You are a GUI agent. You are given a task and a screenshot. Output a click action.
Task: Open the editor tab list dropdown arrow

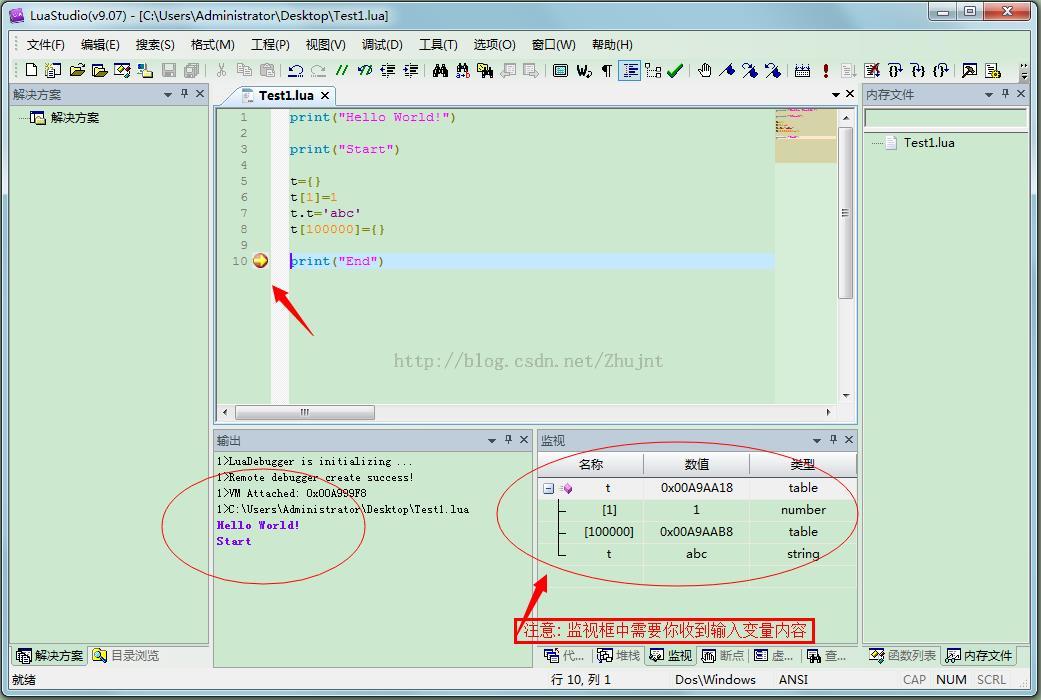point(836,95)
